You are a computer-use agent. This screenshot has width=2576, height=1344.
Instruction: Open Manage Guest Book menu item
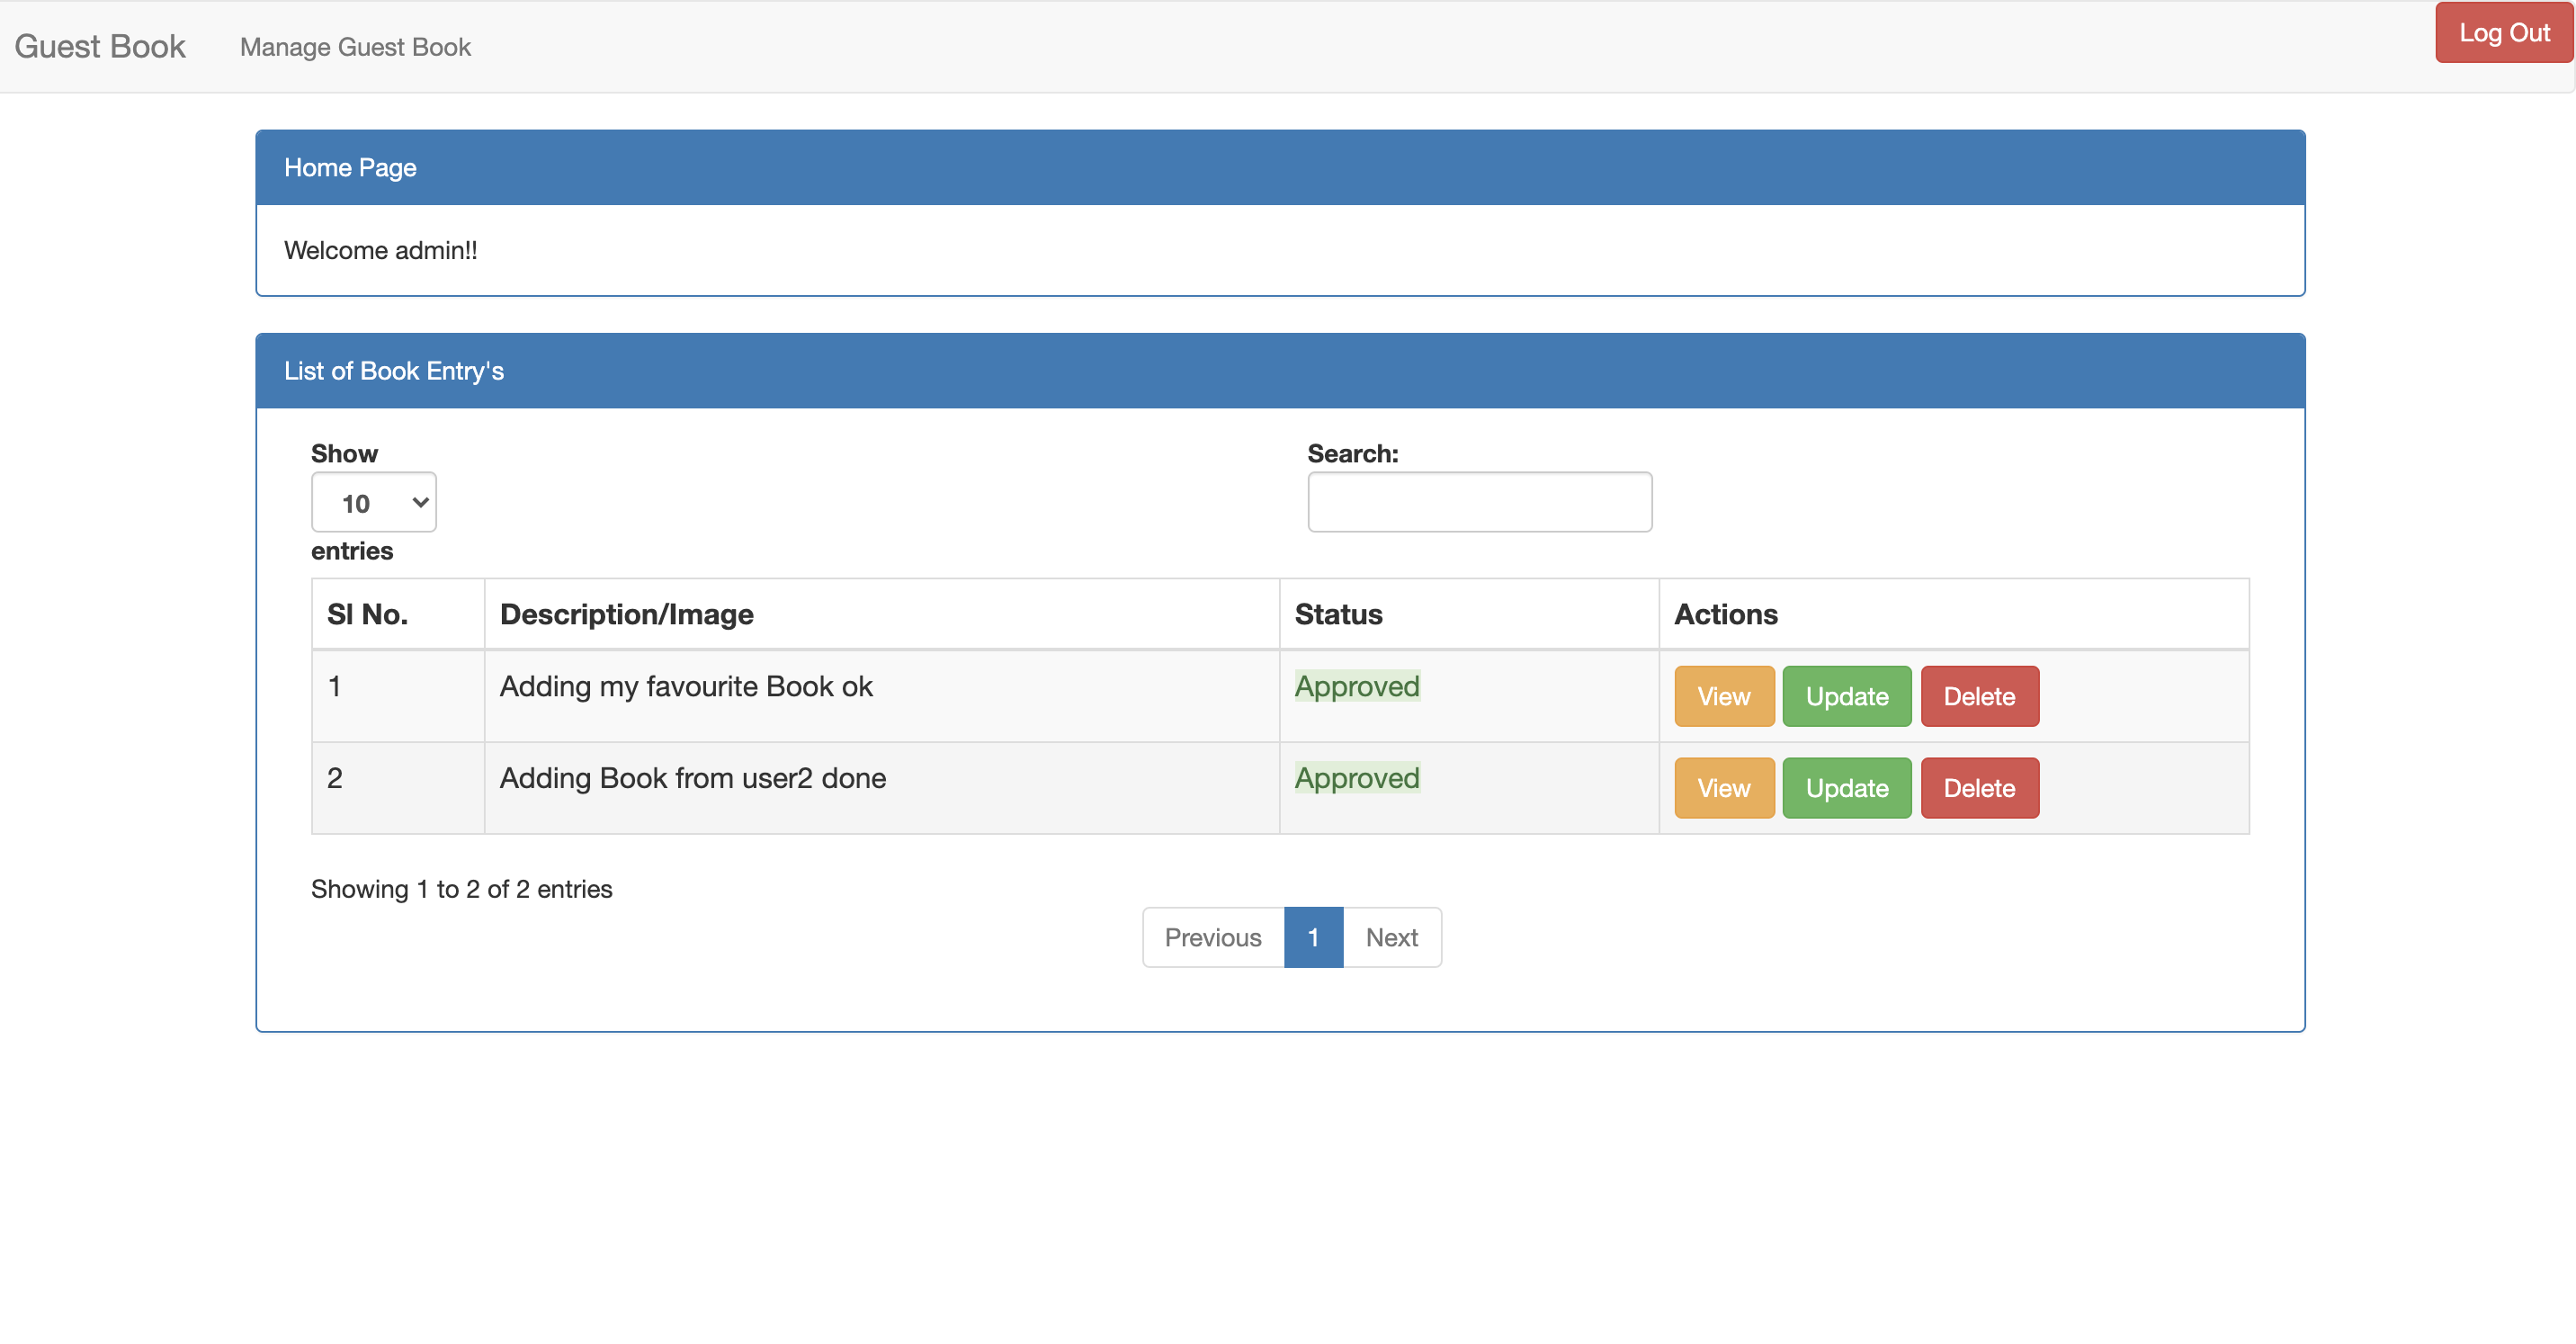pos(355,47)
